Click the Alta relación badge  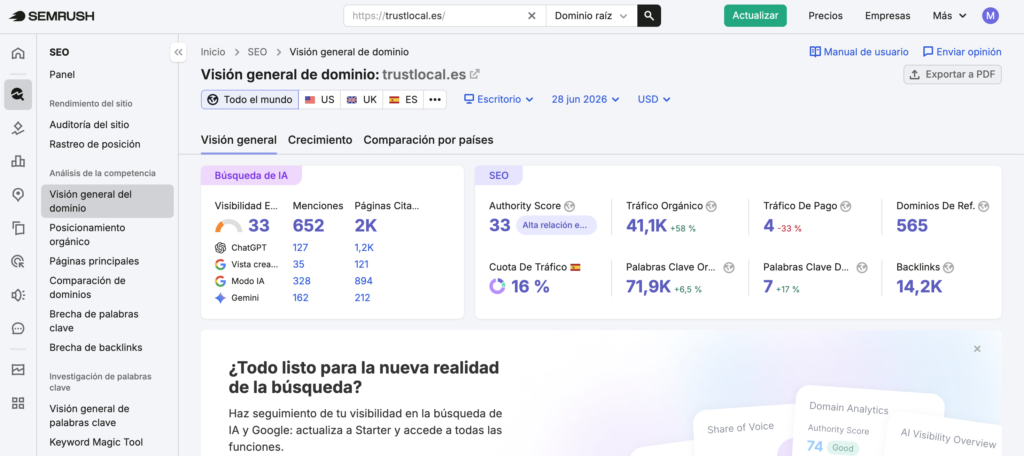[x=556, y=225]
